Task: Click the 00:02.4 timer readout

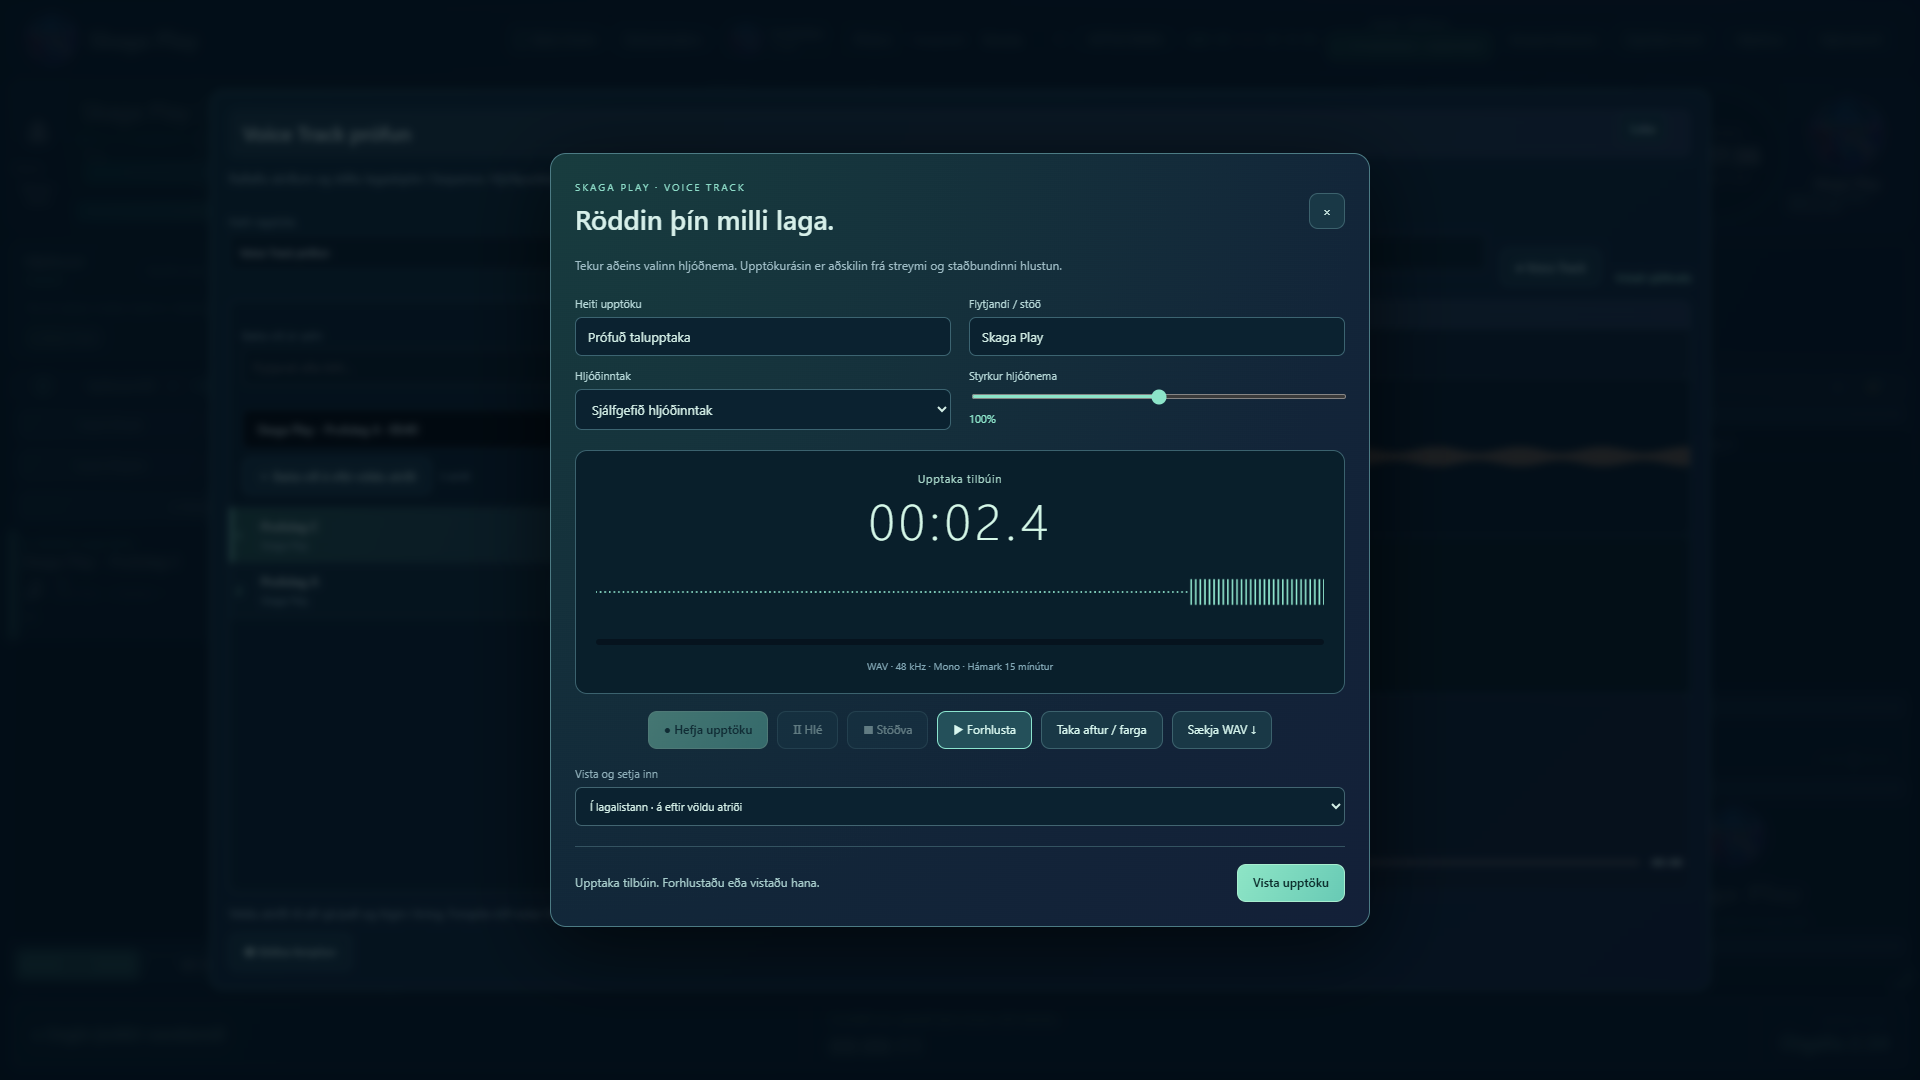Action: coord(959,523)
